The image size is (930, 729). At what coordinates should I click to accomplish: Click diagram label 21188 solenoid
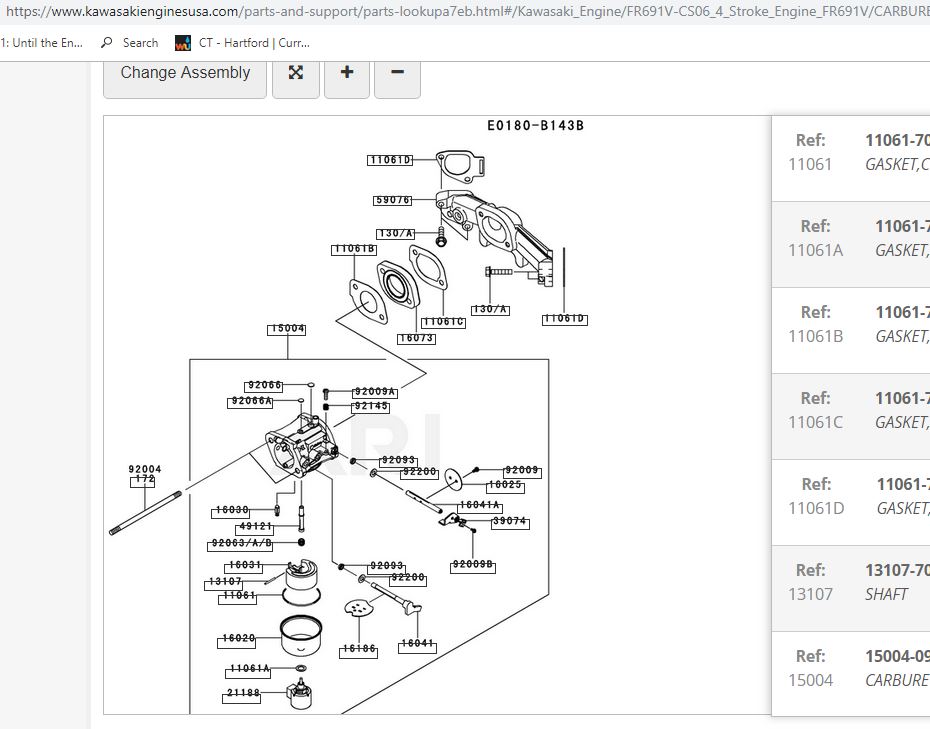tap(242, 694)
